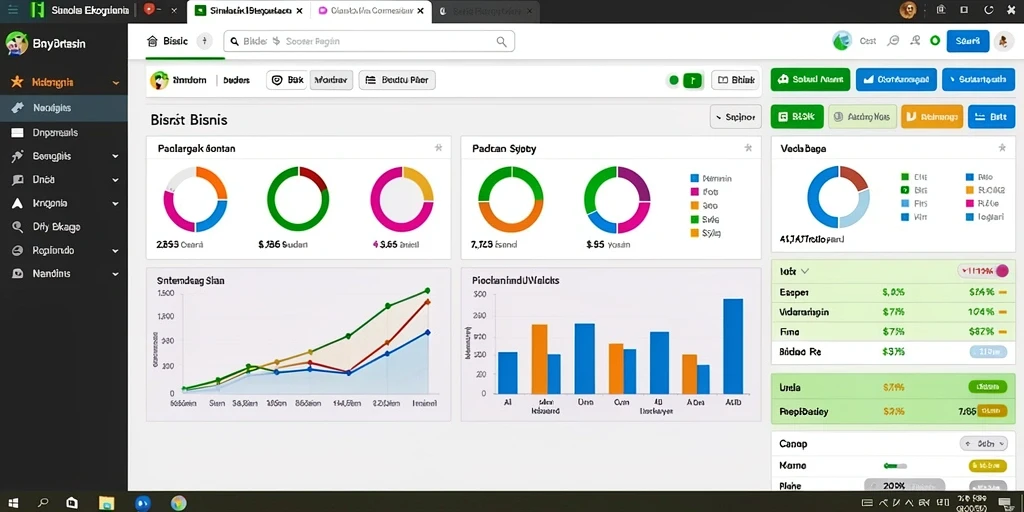The height and width of the screenshot is (512, 1024).
Task: Toggle the pink switch in the Iote row
Action: (x=984, y=270)
